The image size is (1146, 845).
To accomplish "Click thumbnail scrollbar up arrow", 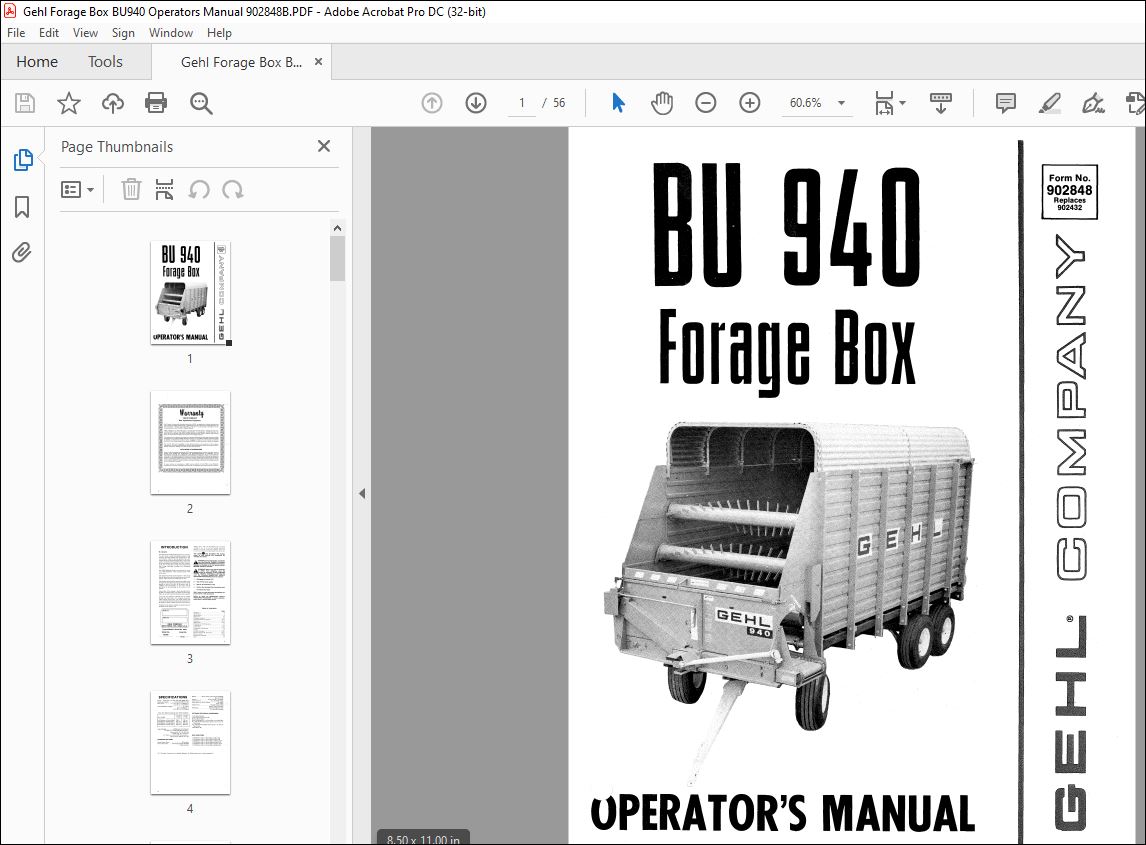I will 337,228.
